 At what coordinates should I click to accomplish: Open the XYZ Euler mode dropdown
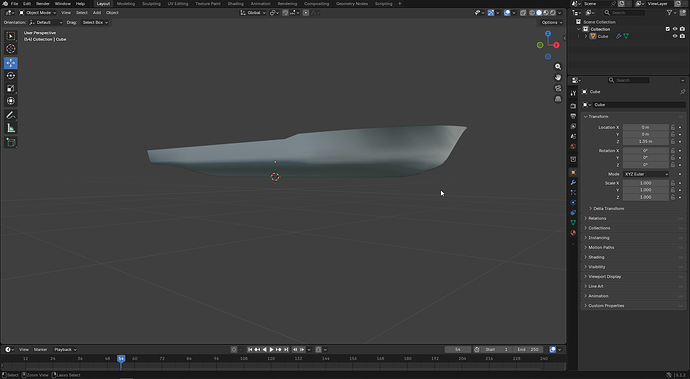646,174
